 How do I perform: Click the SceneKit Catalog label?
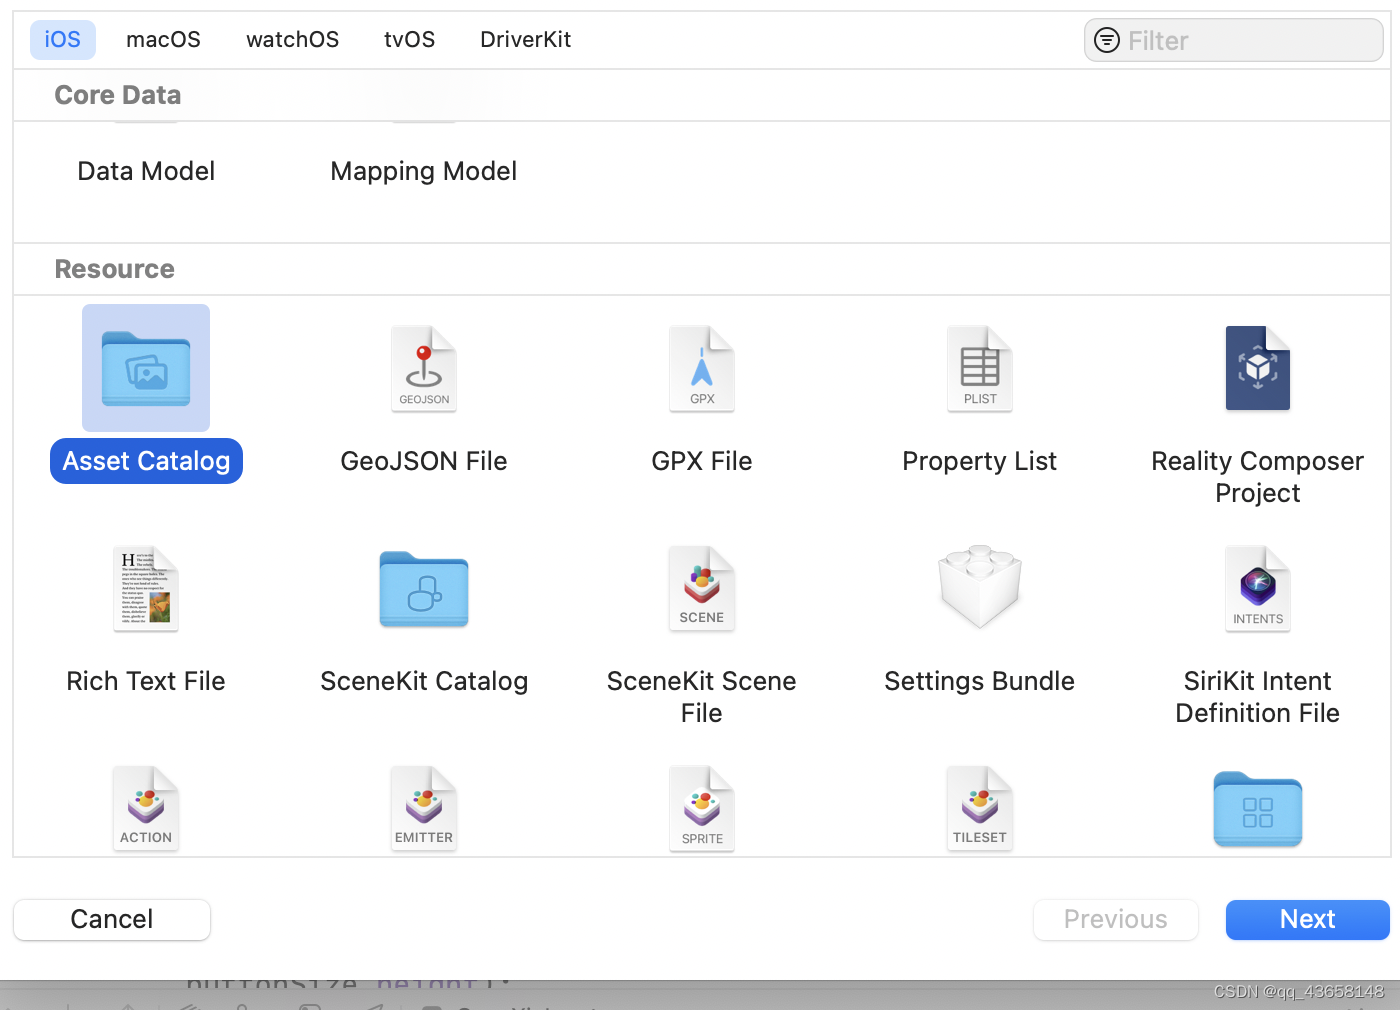[424, 681]
